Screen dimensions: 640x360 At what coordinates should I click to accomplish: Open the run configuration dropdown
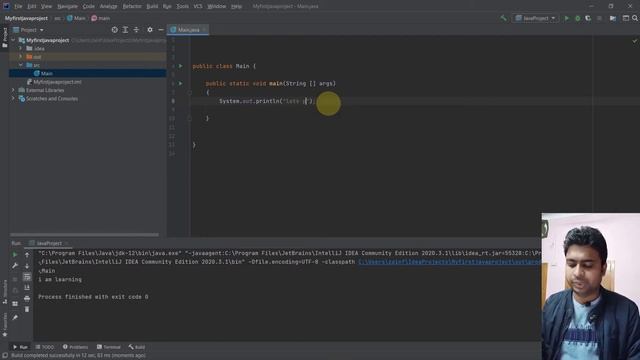535,18
